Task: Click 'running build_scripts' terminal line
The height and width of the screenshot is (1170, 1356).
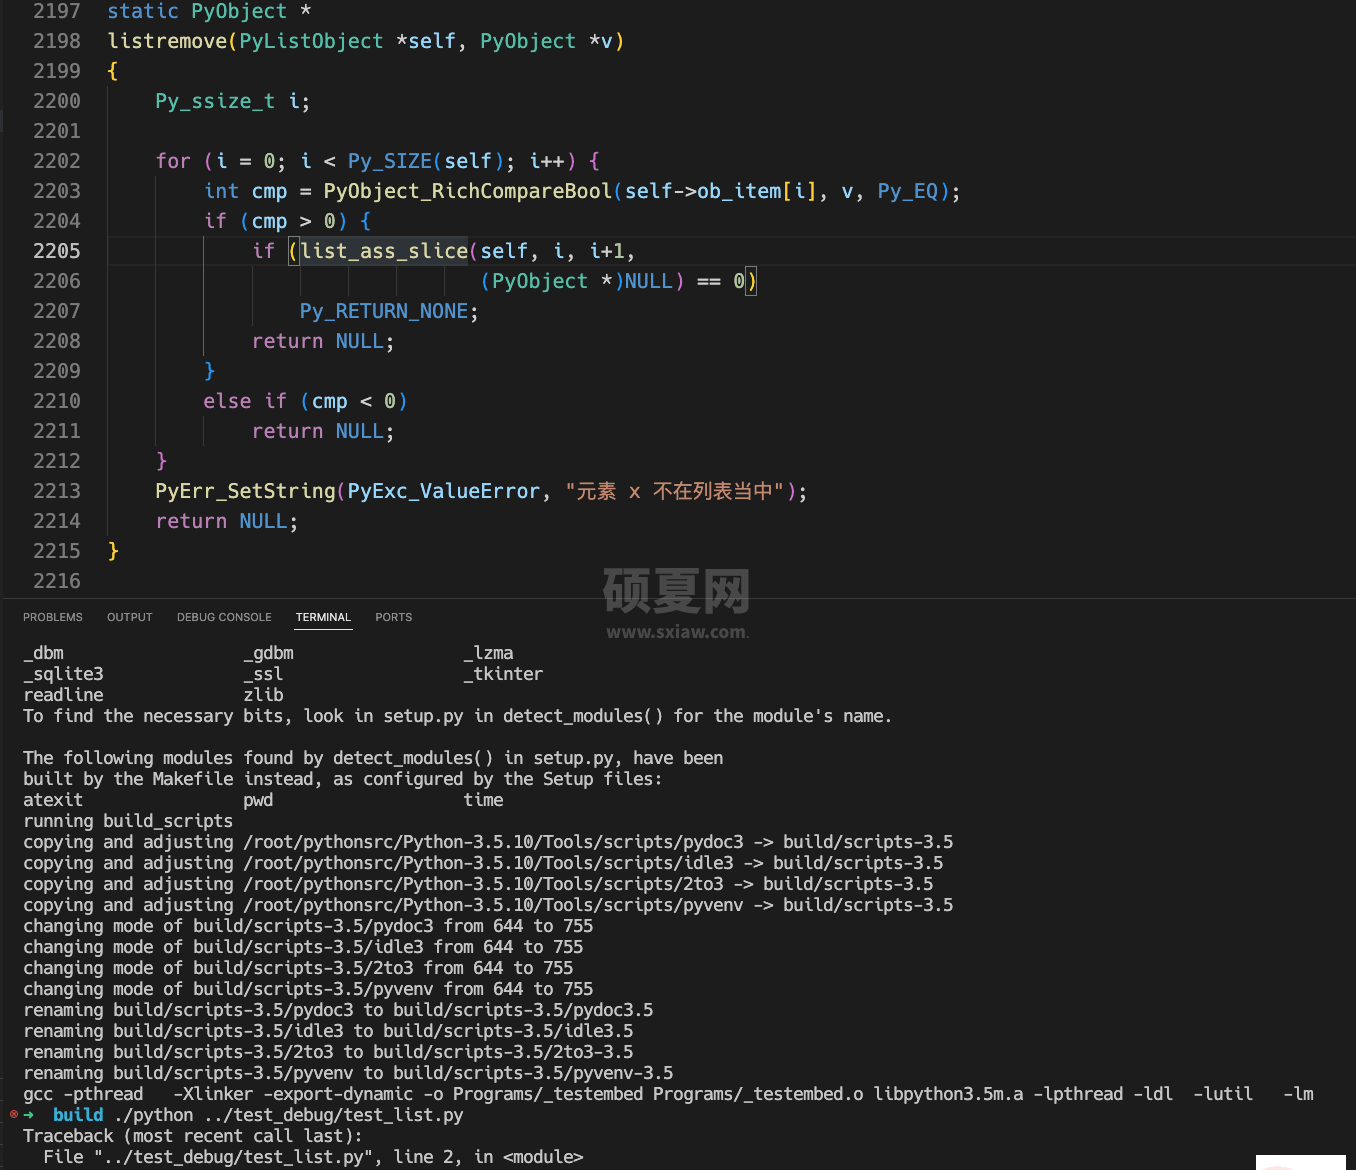Action: click(128, 821)
